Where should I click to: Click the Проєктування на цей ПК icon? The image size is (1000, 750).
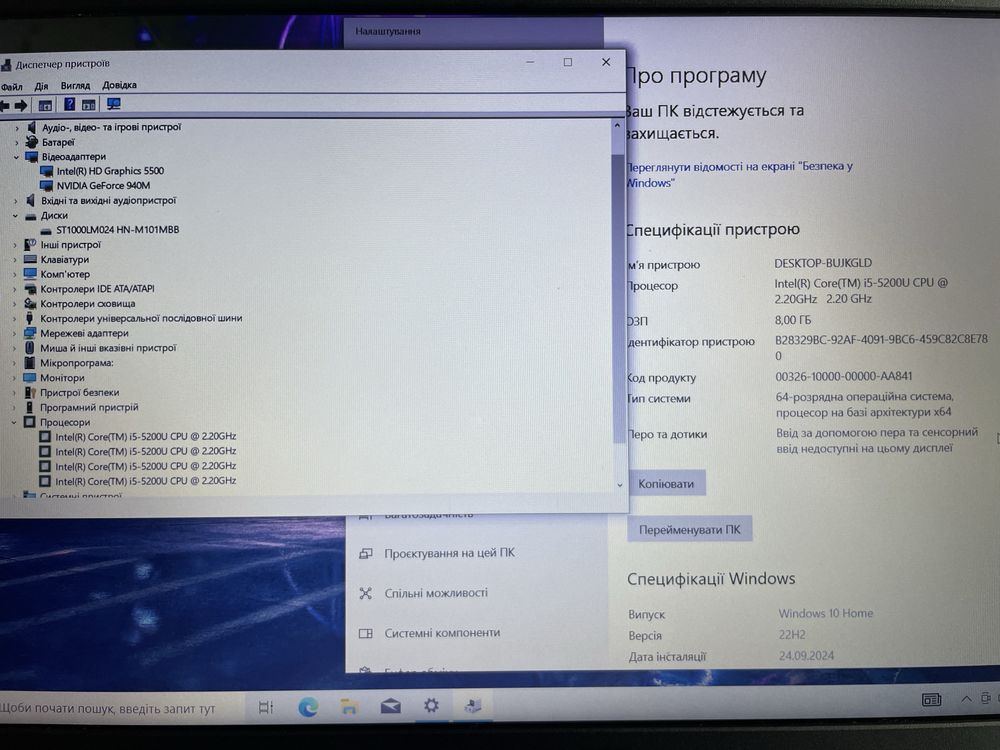(x=365, y=554)
